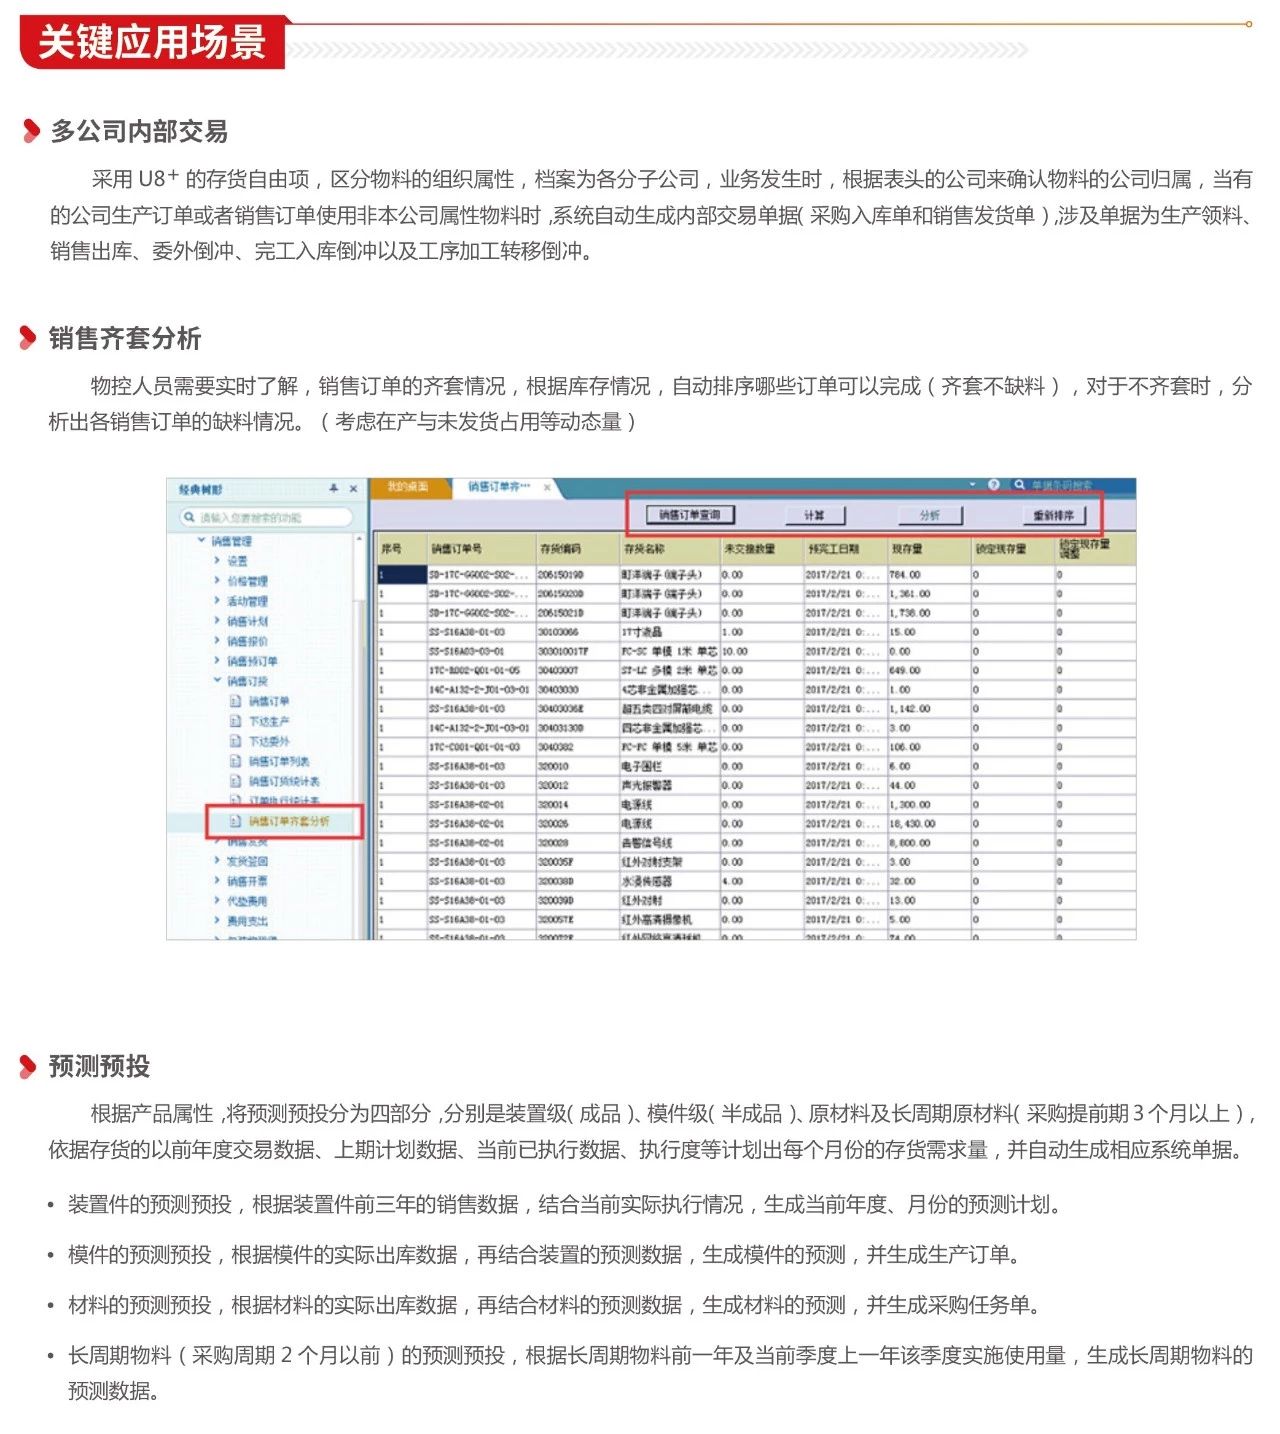Close the 销售订单齐… tab via its X
Viewport: 1280px width, 1434px height.
(x=547, y=487)
